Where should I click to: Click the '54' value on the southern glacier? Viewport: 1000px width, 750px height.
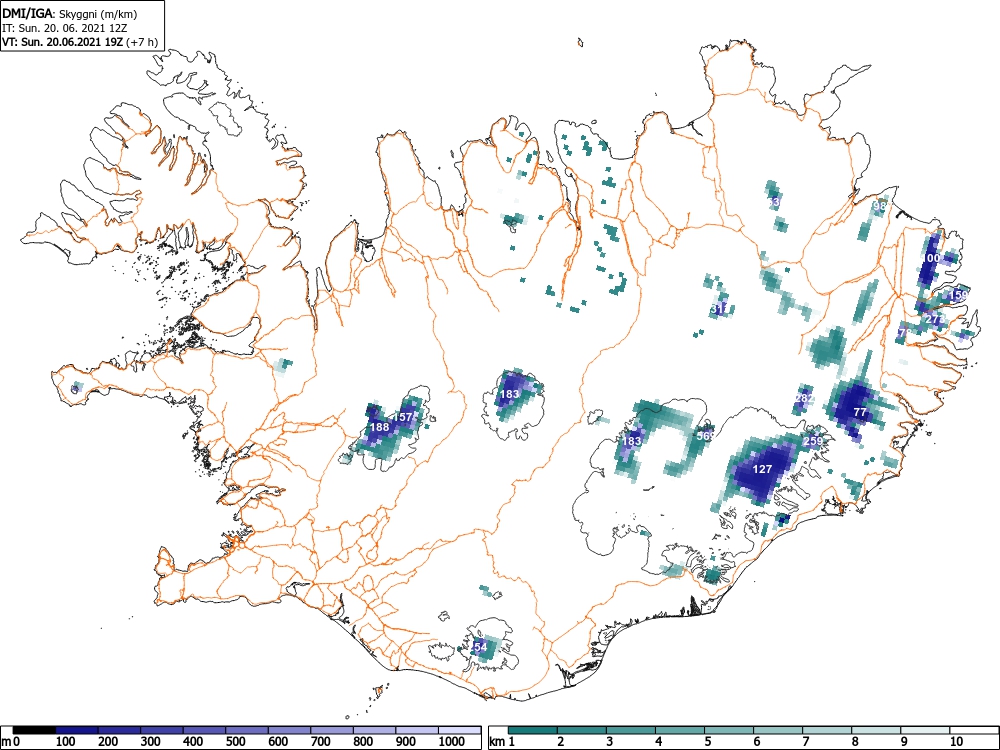coord(480,647)
